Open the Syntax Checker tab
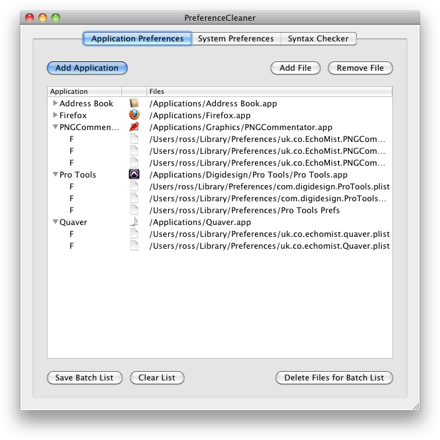The width and height of the screenshot is (440, 440). point(318,39)
